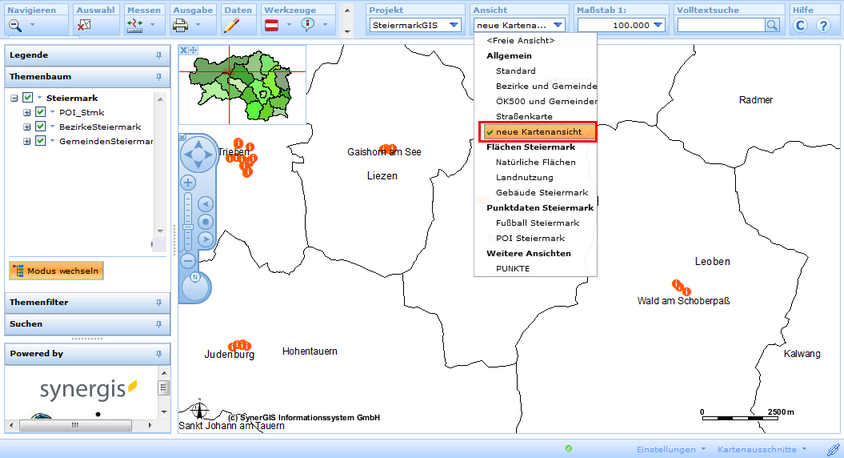This screenshot has height=458, width=844.
Task: Activate the info speech-bubble tool in Werkzeuge
Action: click(x=308, y=25)
